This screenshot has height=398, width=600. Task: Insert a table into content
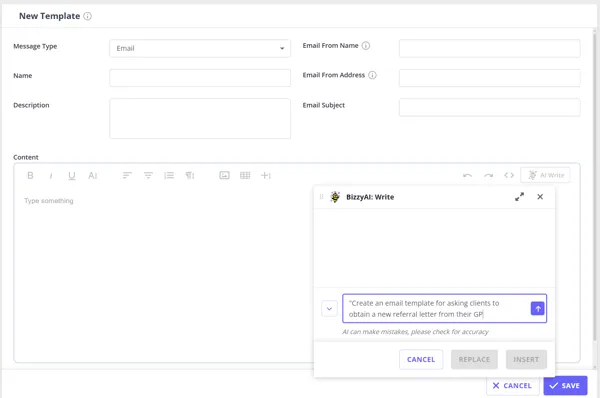pos(245,175)
